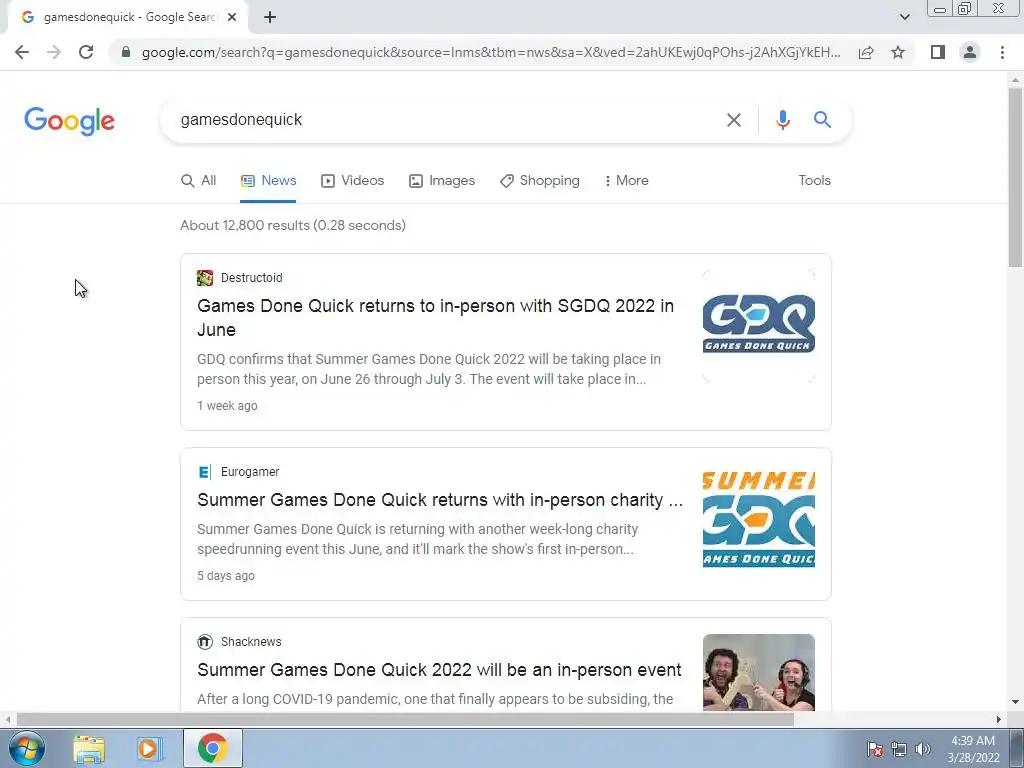The image size is (1024, 768).
Task: Submit search with magnifier icon
Action: [822, 120]
